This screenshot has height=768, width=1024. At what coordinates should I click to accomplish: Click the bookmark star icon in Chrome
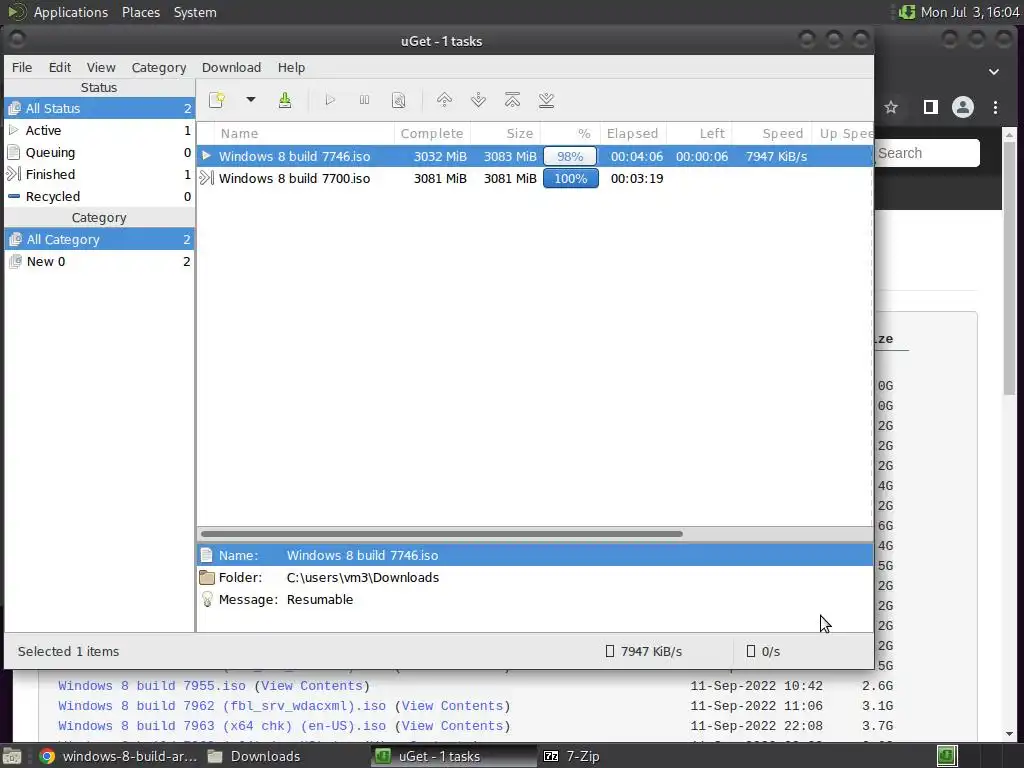pos(891,107)
